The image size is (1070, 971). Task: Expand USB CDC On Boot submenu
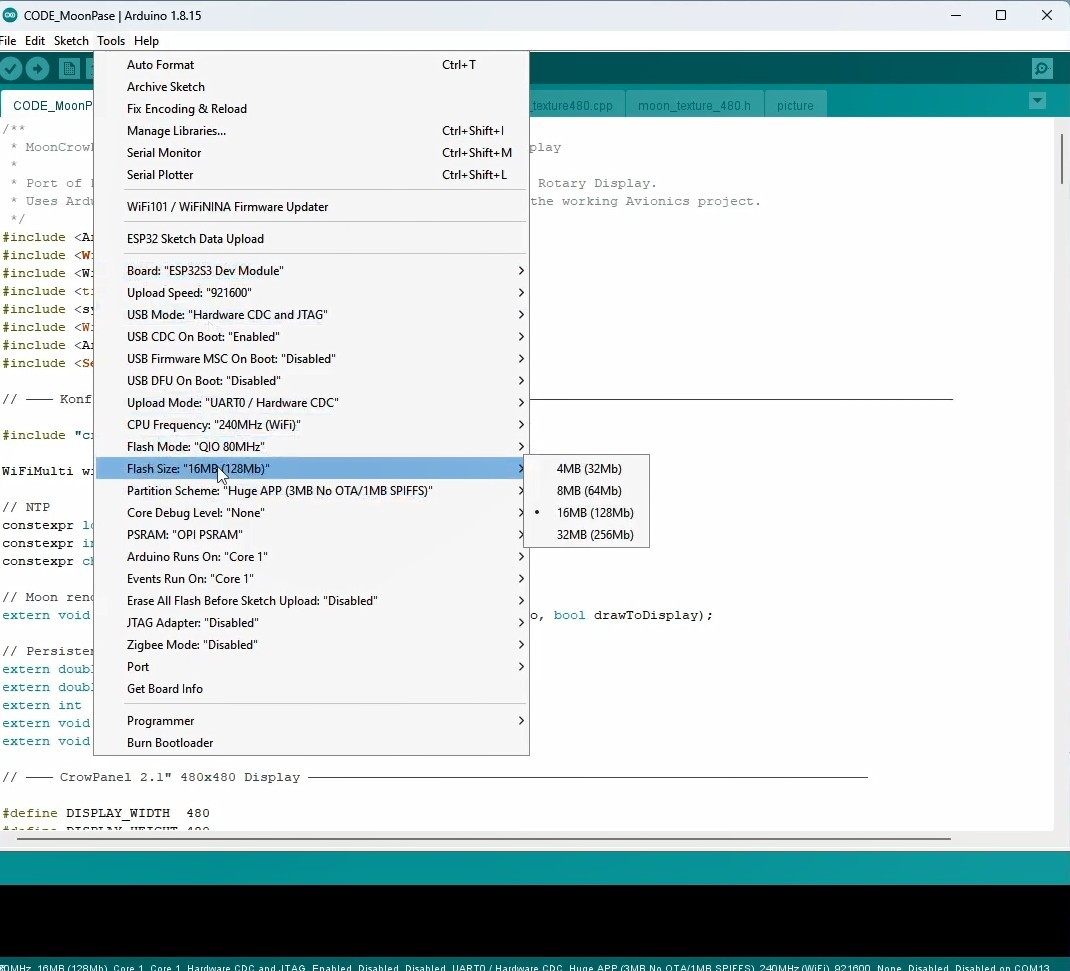point(312,336)
